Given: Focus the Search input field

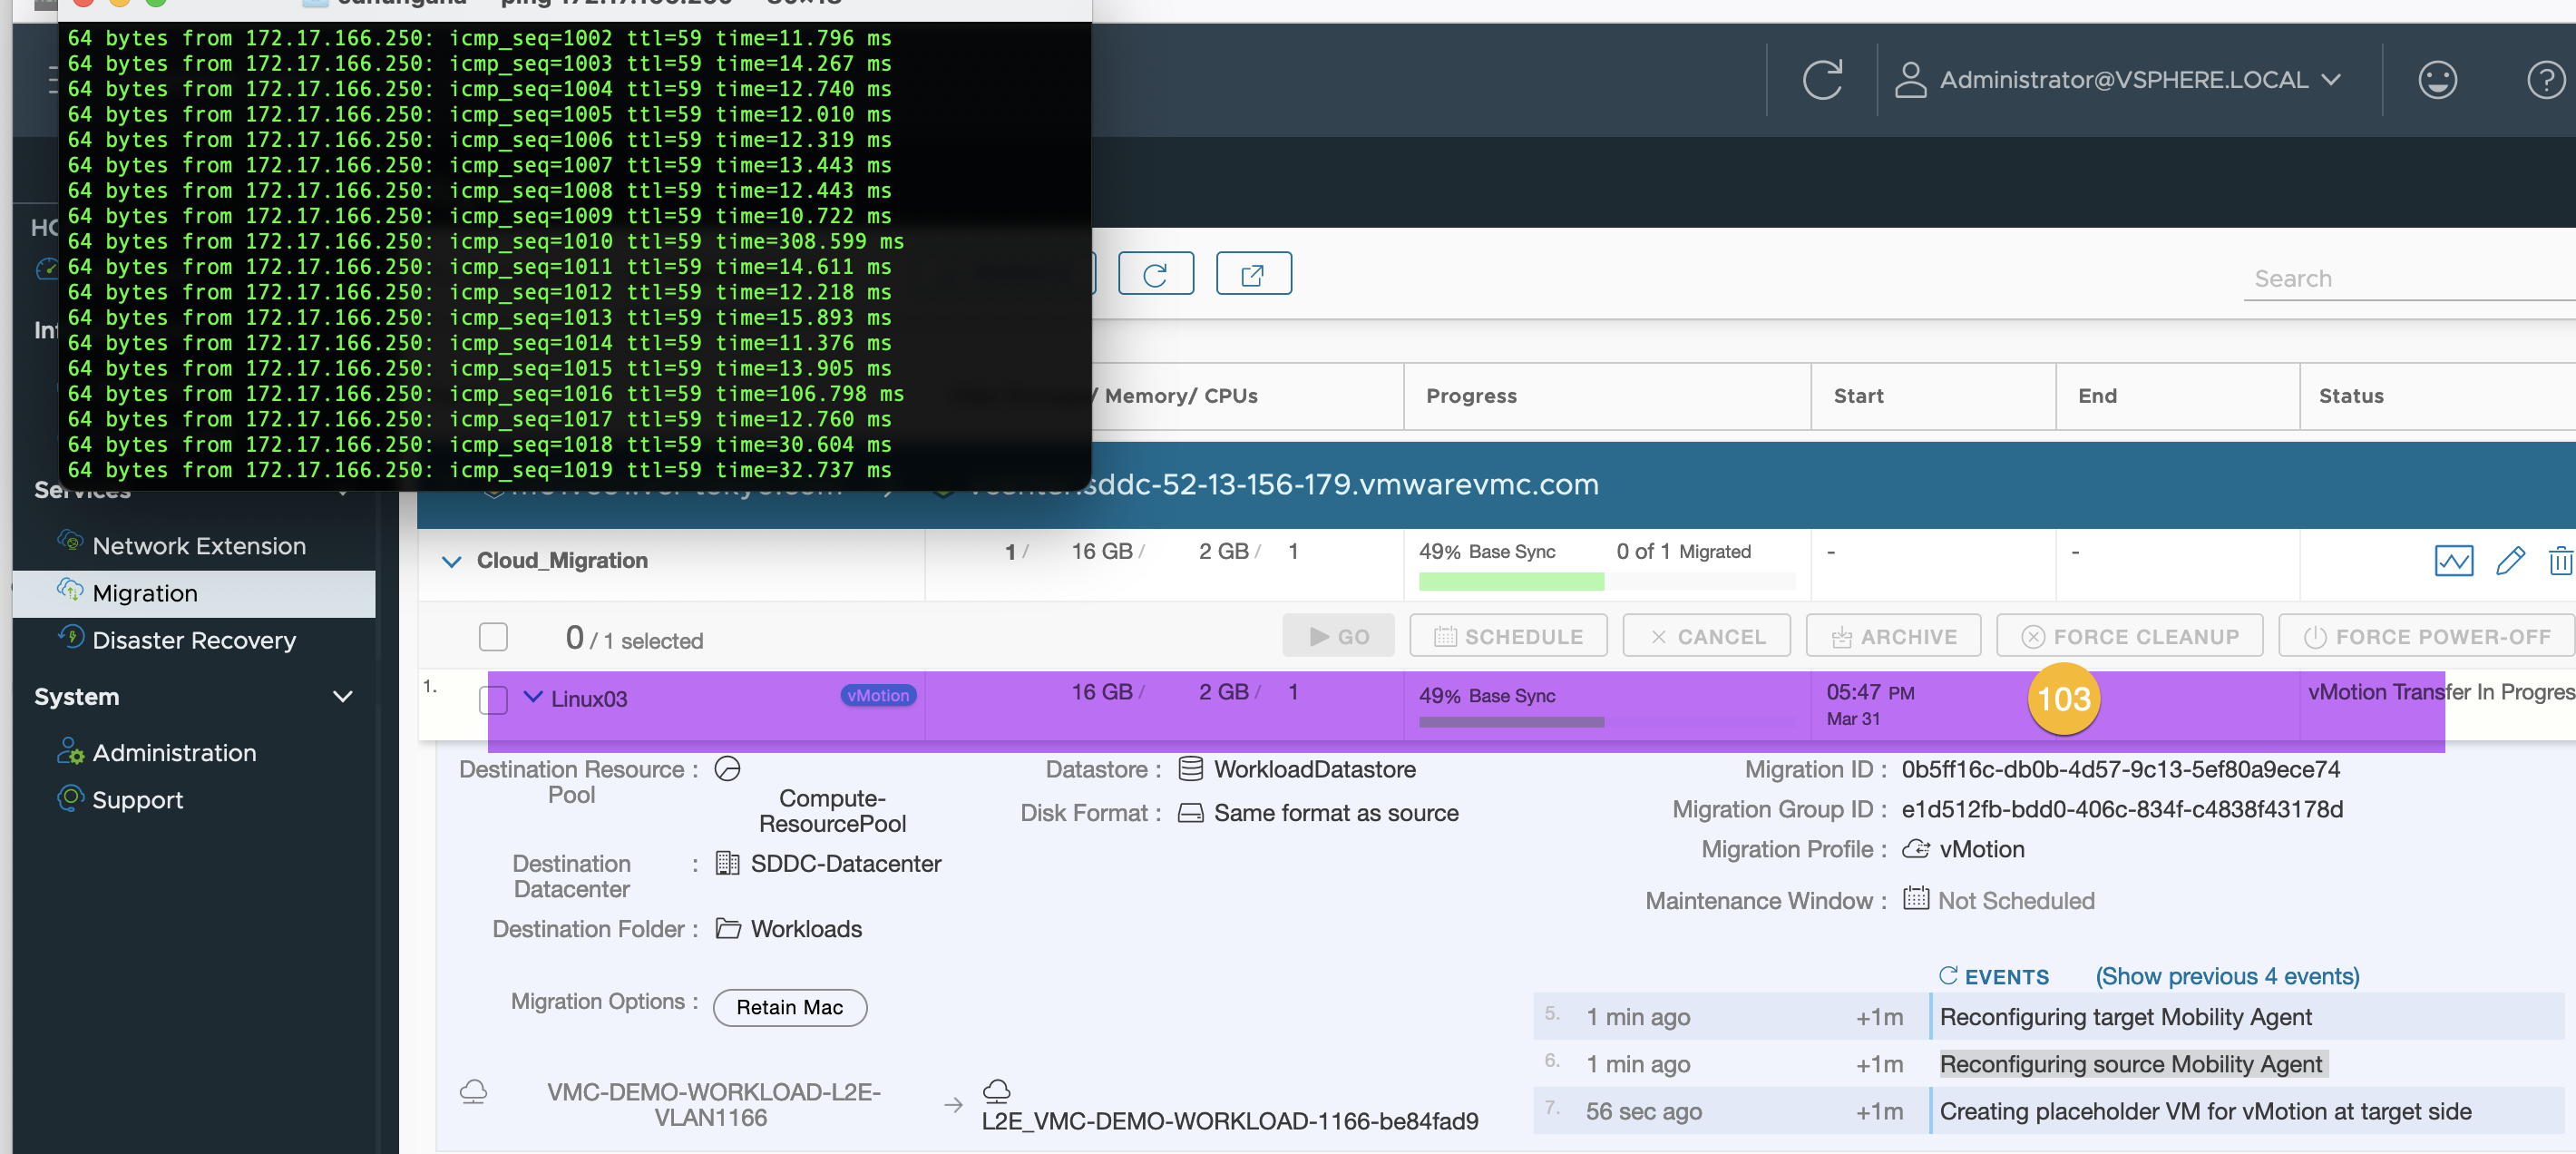Looking at the screenshot, I should coord(2408,278).
